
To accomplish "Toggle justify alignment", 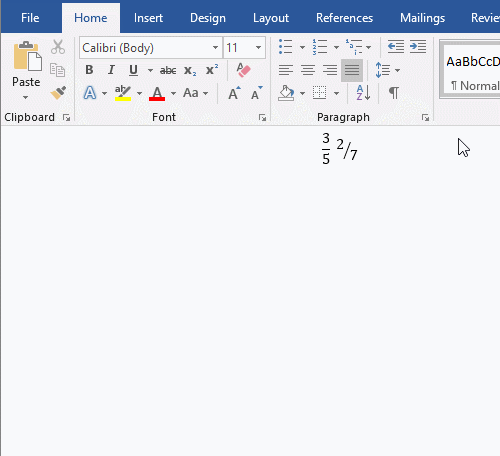I will pos(352,70).
